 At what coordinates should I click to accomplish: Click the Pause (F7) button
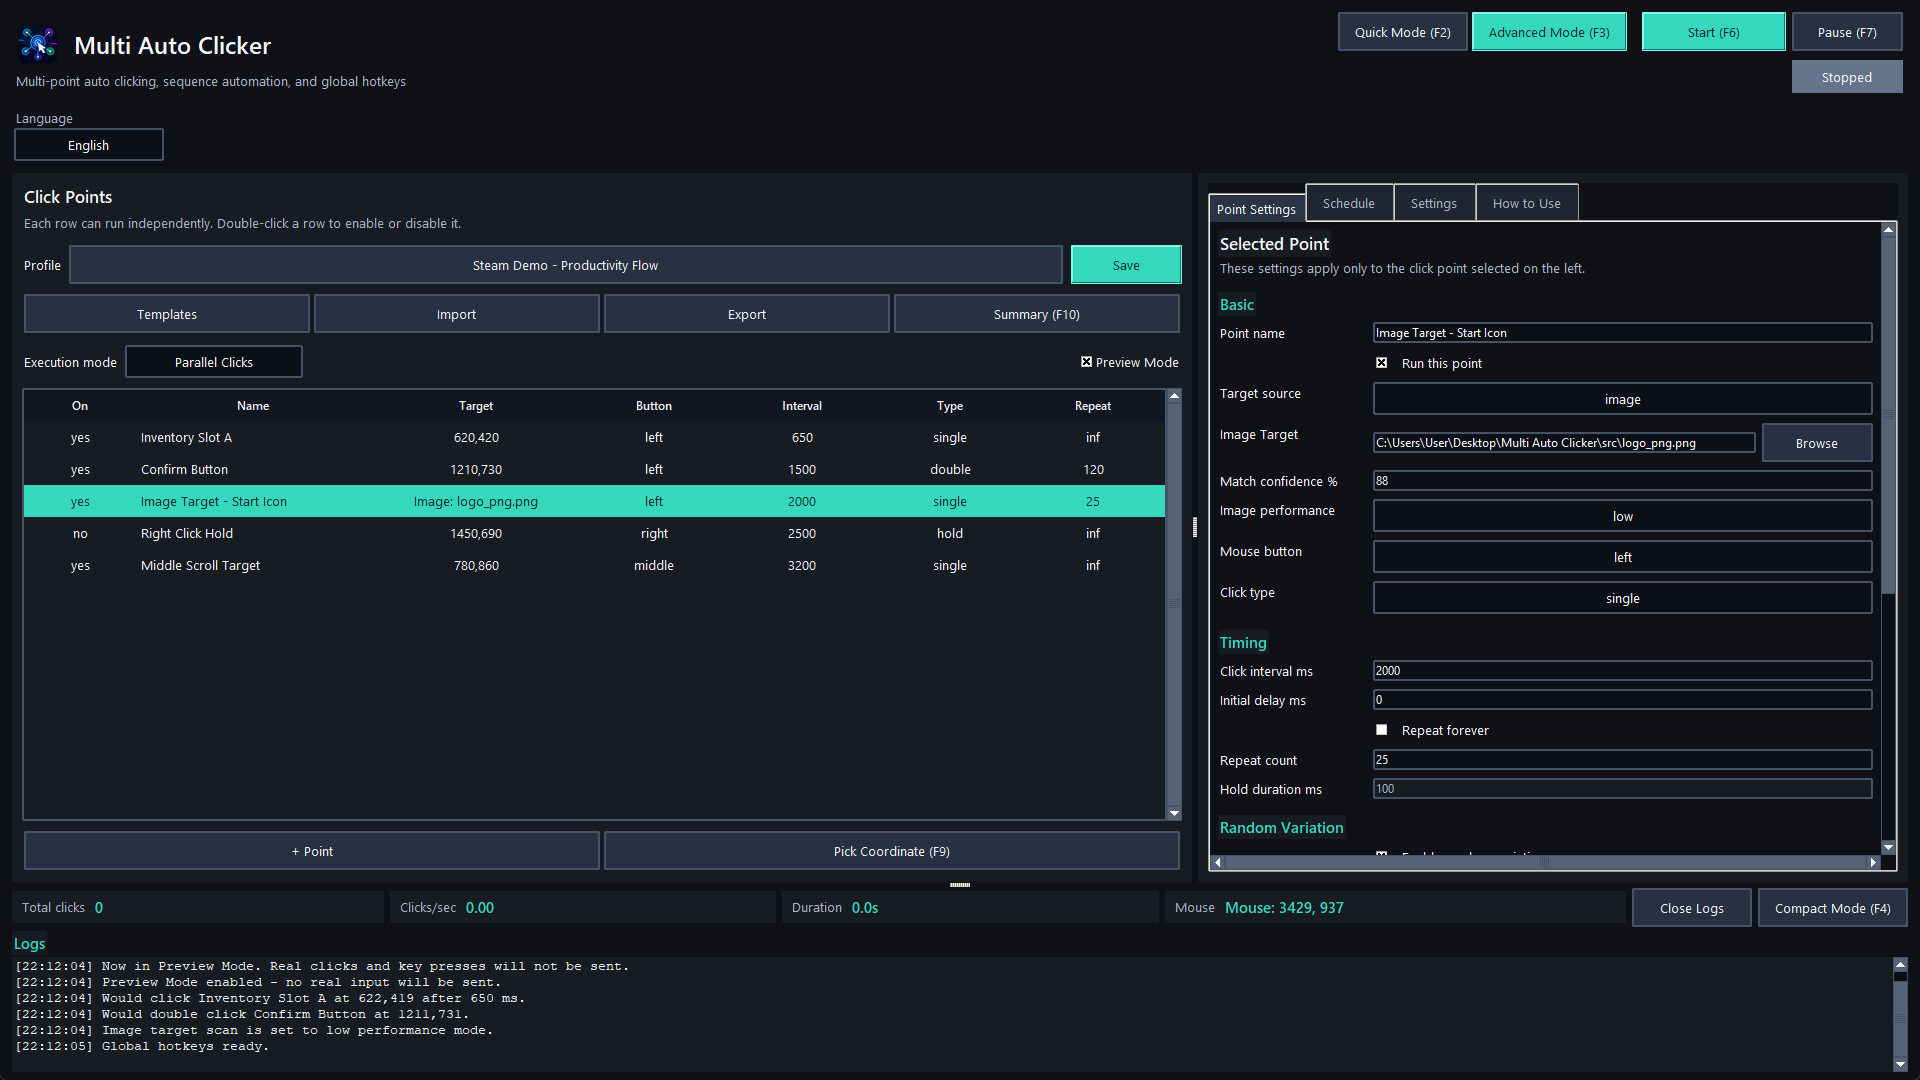click(x=1846, y=32)
